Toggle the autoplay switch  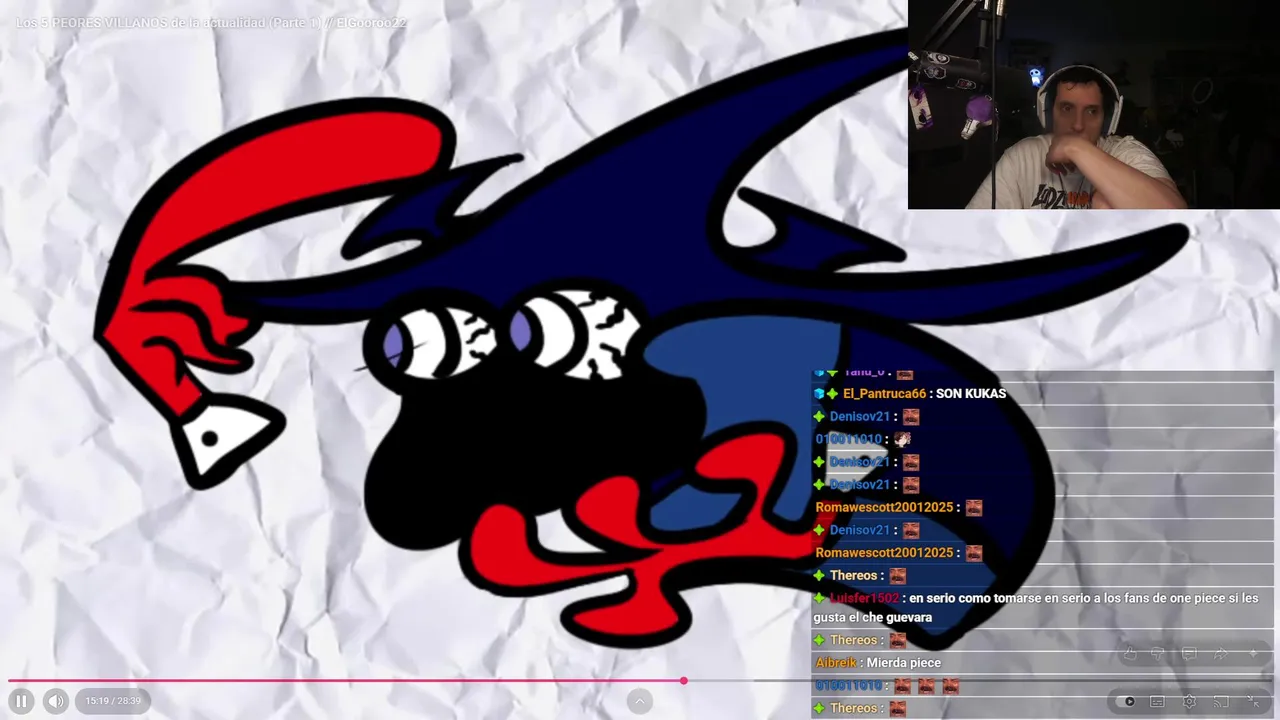[1127, 701]
